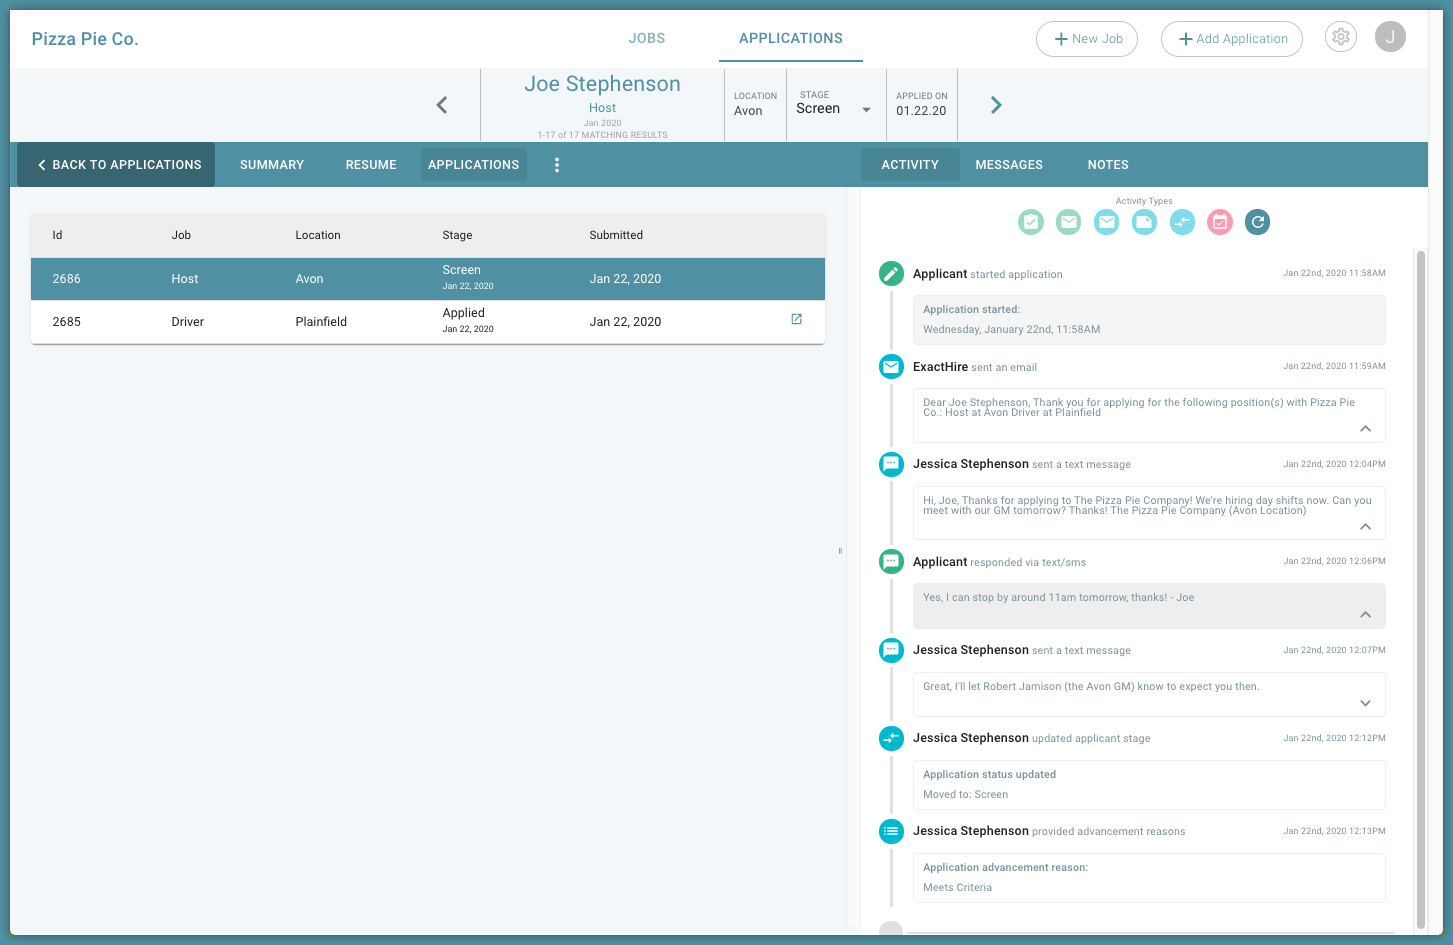Click the "Jan 22nd, 2020 11:58AM" timestamp
This screenshot has width=1453, height=945.
tap(1334, 273)
